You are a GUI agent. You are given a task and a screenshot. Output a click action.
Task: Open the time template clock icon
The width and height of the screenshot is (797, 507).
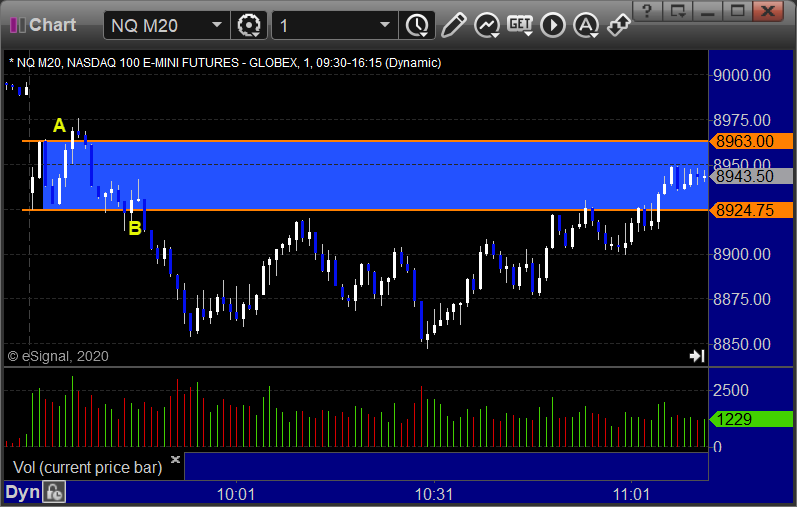click(417, 25)
